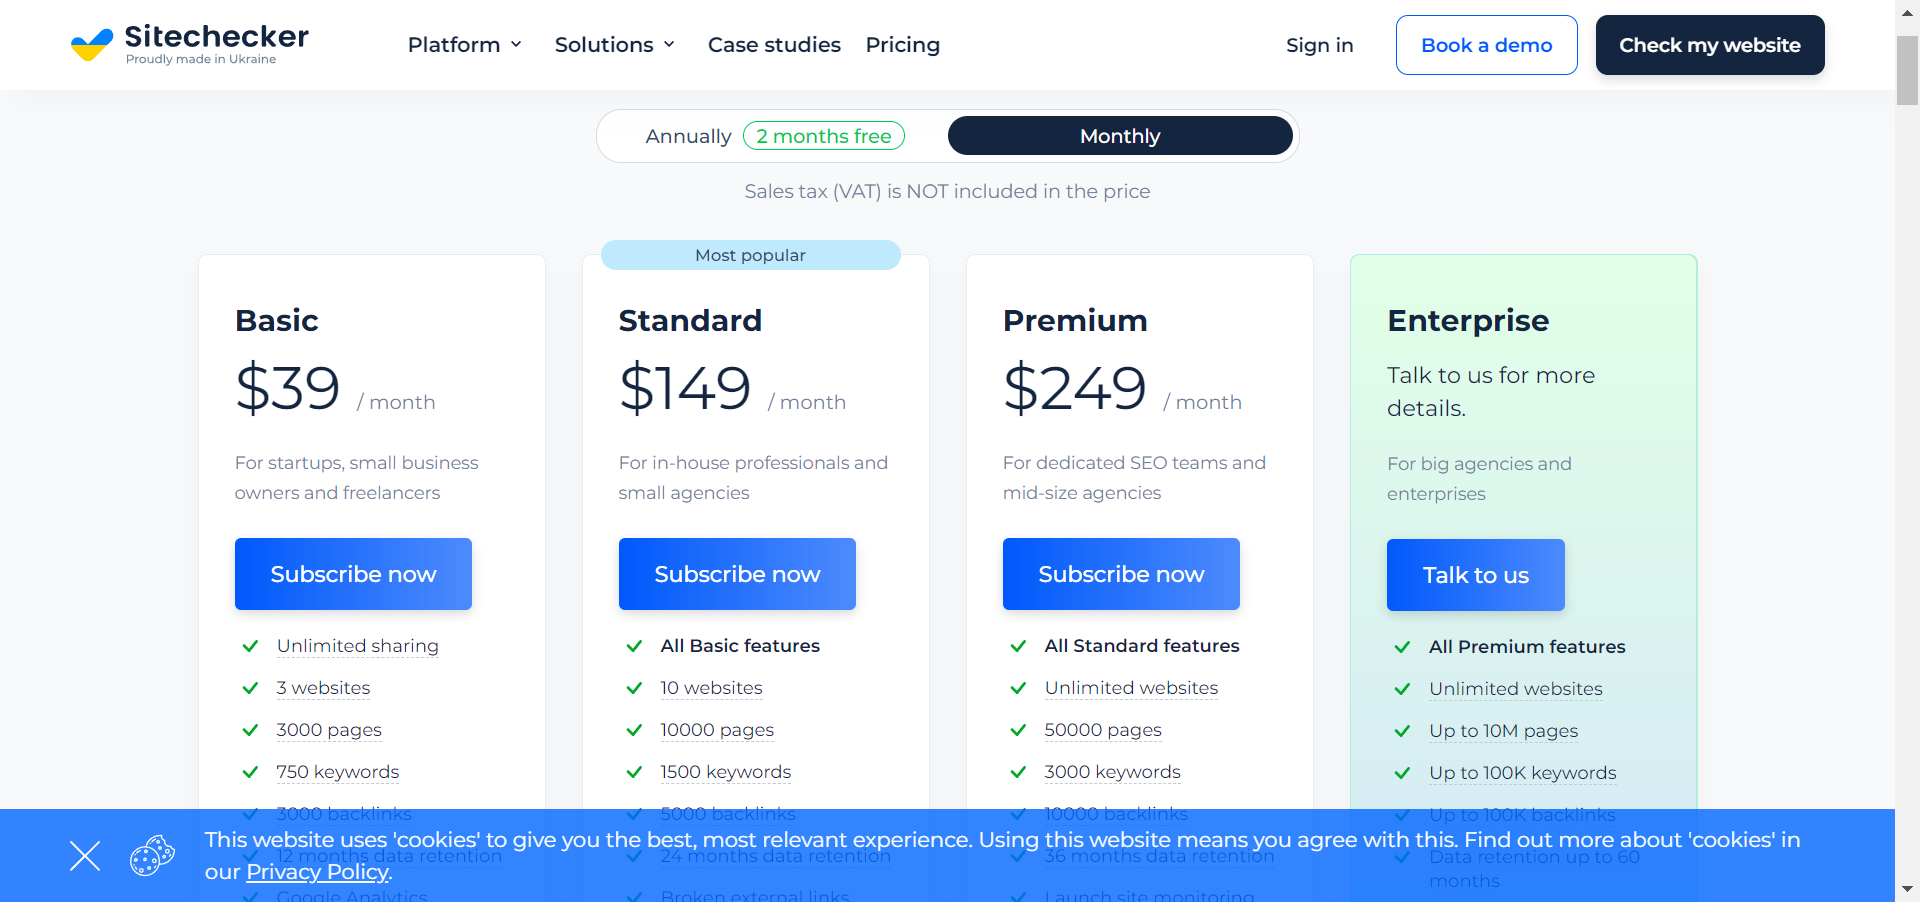Image resolution: width=1920 pixels, height=902 pixels.
Task: Click the checkmark next to All Basic features
Action: tap(634, 646)
